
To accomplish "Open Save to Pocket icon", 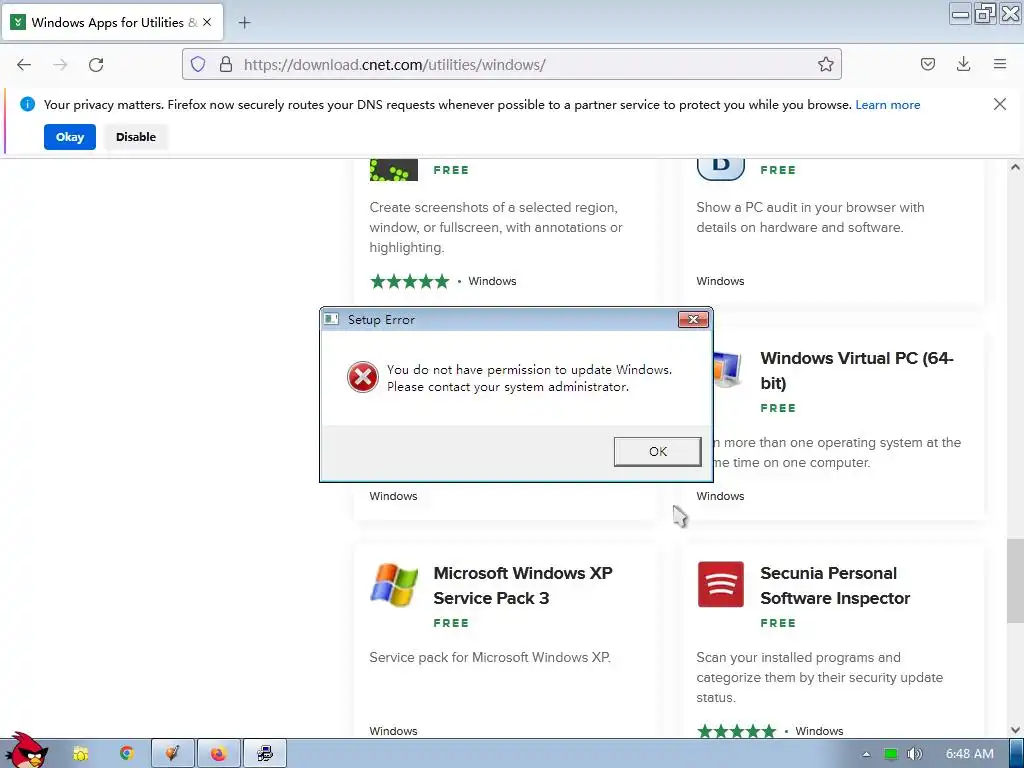I will [927, 64].
